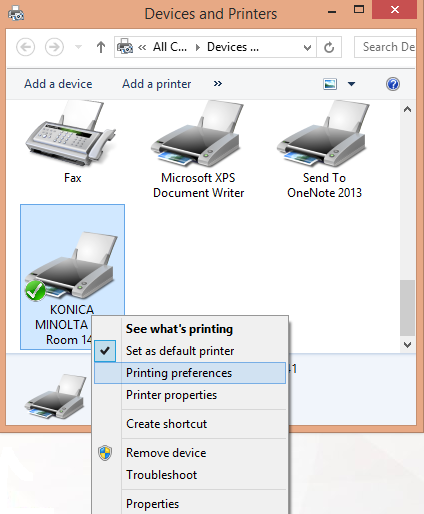Refresh the Devices and Printers view

tap(329, 47)
